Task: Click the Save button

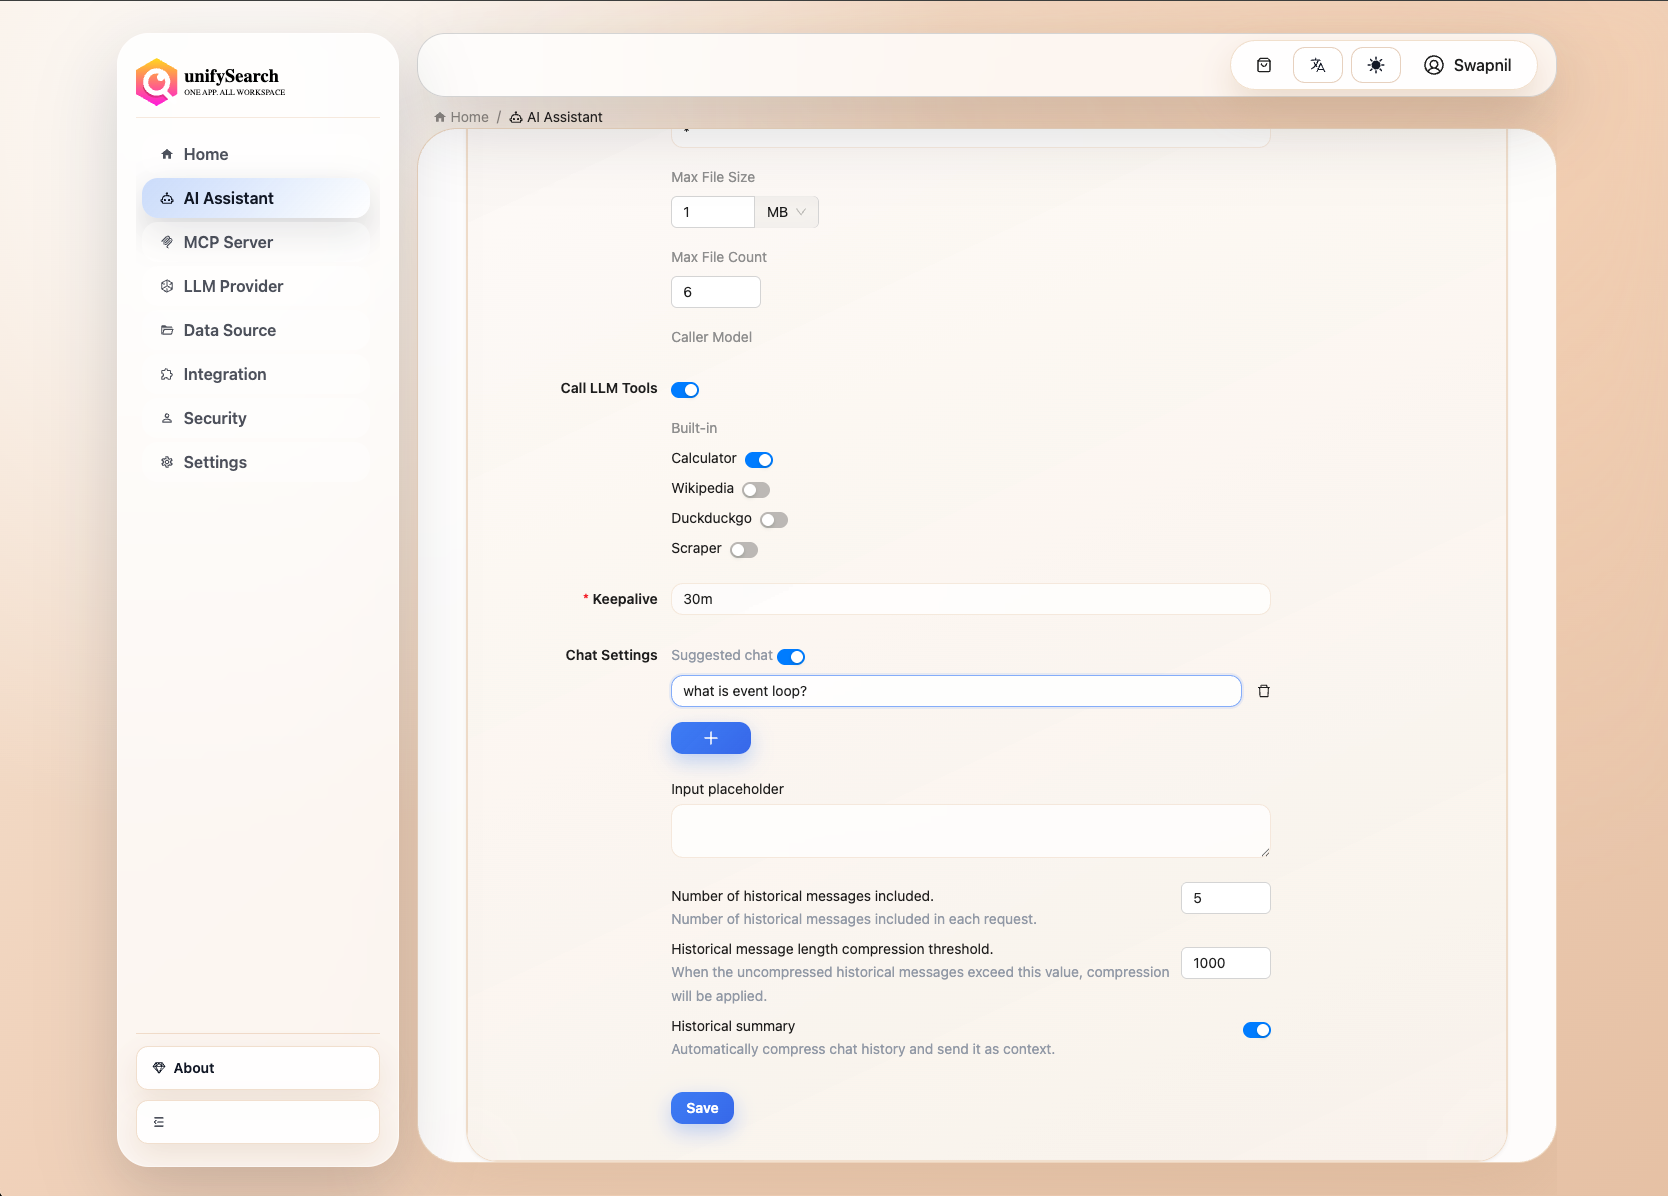Action: (702, 1108)
